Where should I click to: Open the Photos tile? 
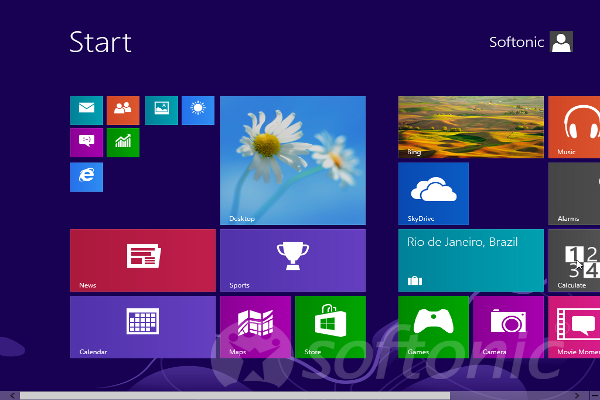161,110
